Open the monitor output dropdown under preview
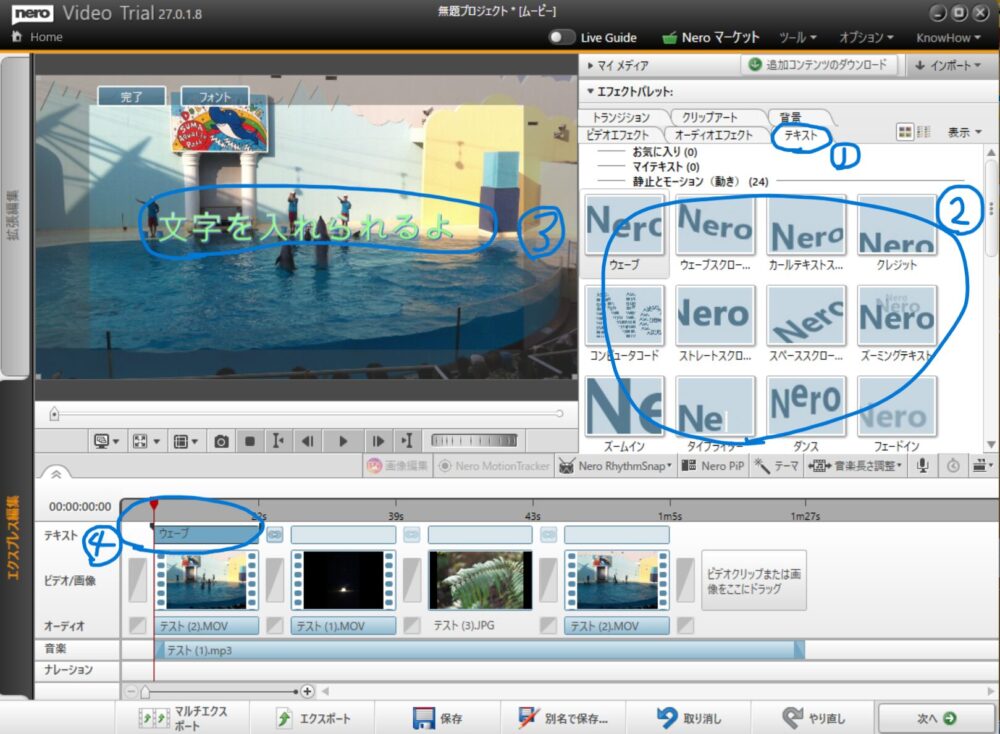The height and width of the screenshot is (734, 1000). [x=106, y=441]
